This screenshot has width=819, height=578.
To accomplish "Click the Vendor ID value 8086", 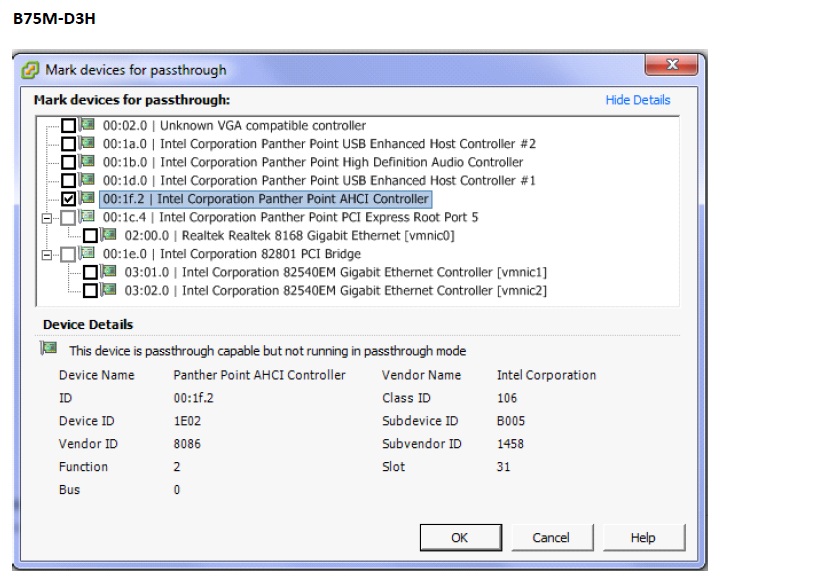I will point(187,444).
